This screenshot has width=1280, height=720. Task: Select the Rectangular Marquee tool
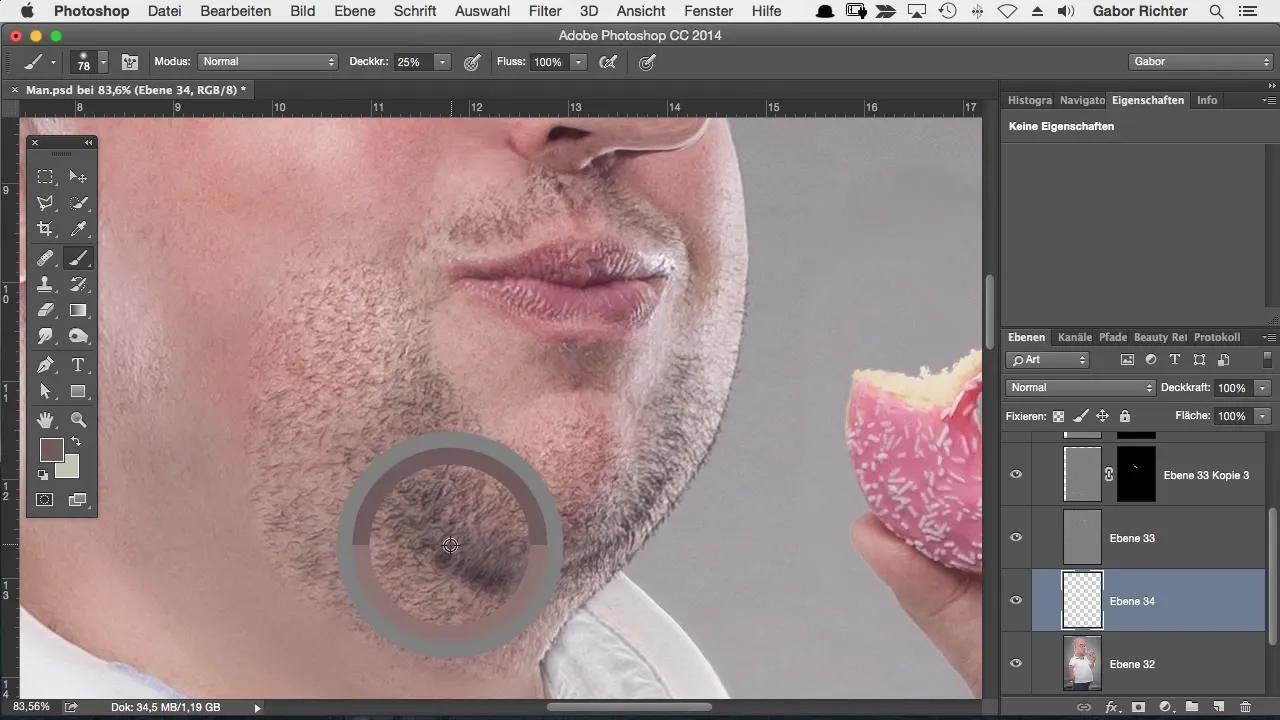pyautogui.click(x=45, y=177)
